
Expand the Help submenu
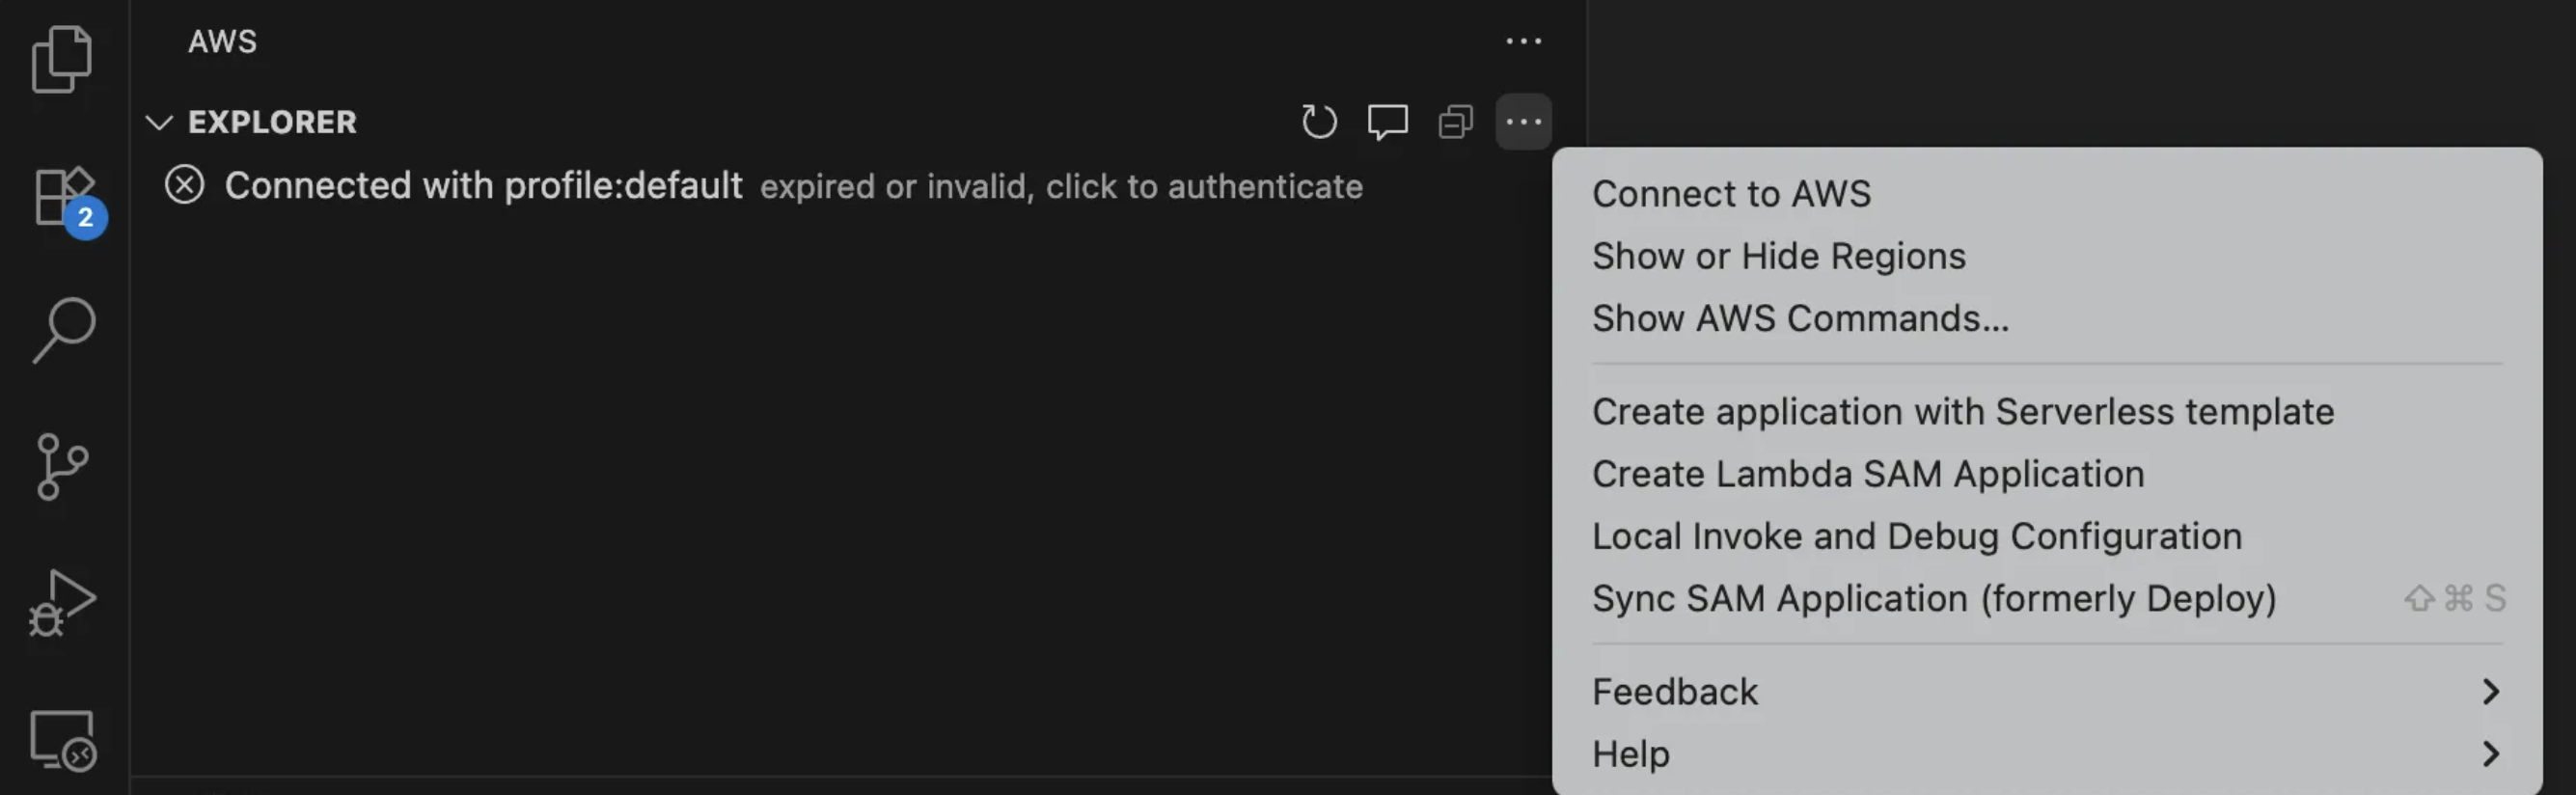1630,753
